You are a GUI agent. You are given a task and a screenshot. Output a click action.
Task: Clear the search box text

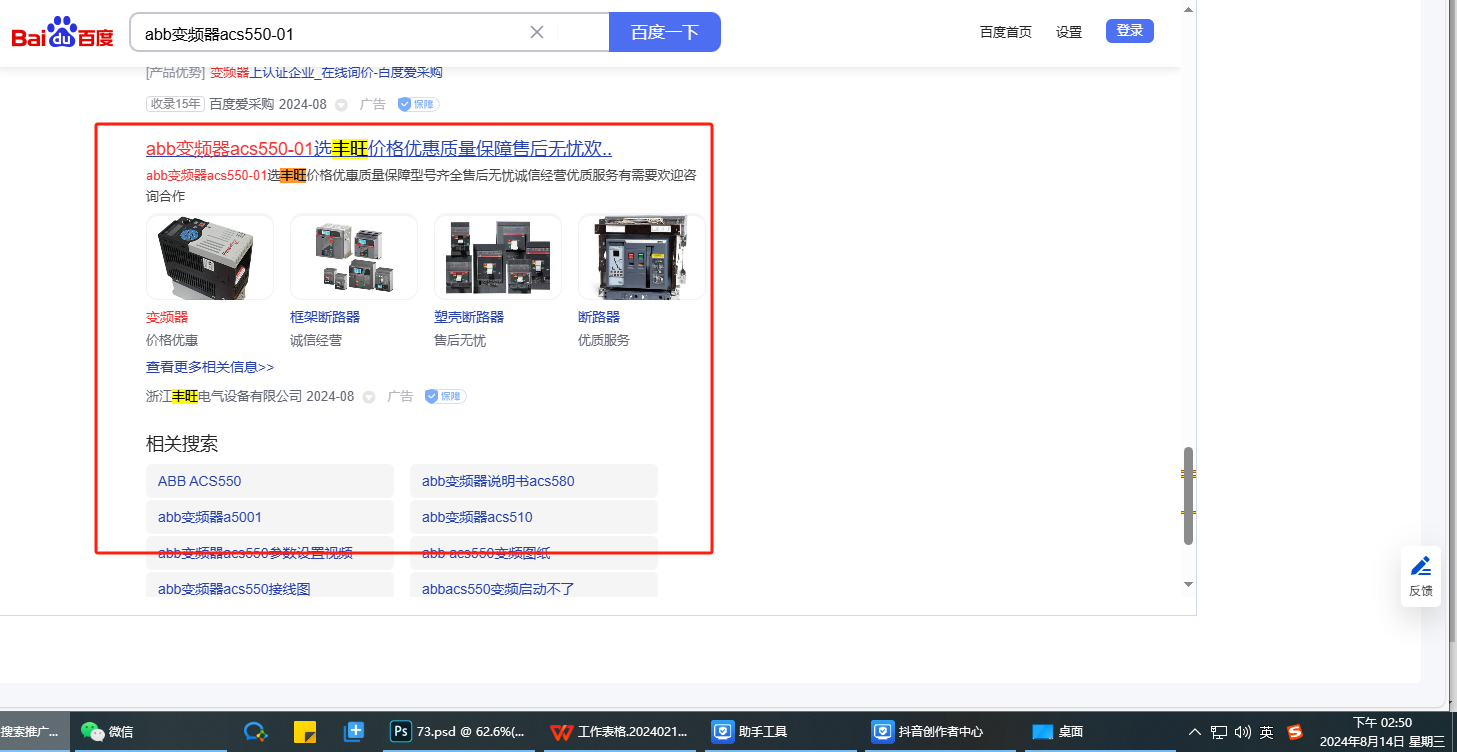point(537,32)
